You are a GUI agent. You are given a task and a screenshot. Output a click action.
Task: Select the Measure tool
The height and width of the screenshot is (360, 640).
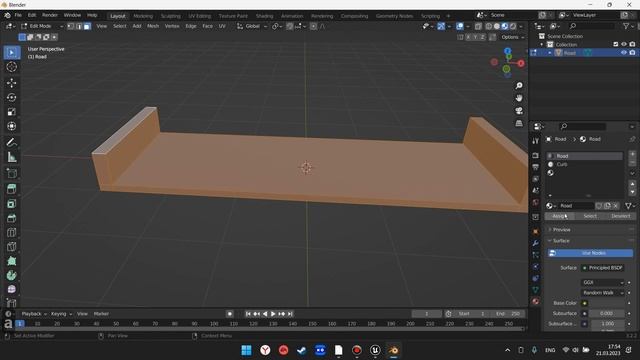pos(11,157)
